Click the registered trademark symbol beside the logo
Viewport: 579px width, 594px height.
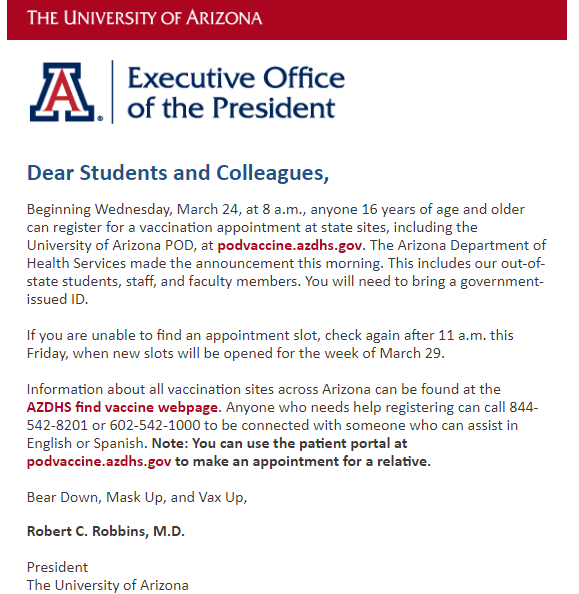click(100, 118)
